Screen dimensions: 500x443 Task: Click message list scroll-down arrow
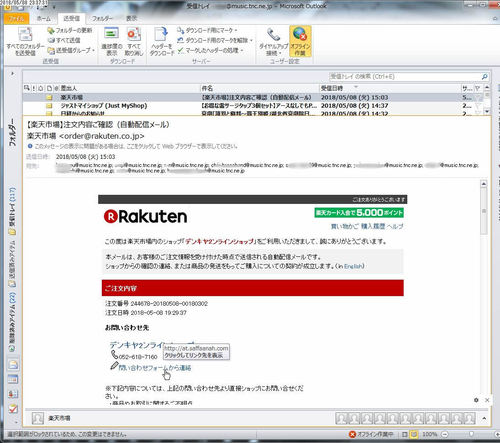[487, 111]
